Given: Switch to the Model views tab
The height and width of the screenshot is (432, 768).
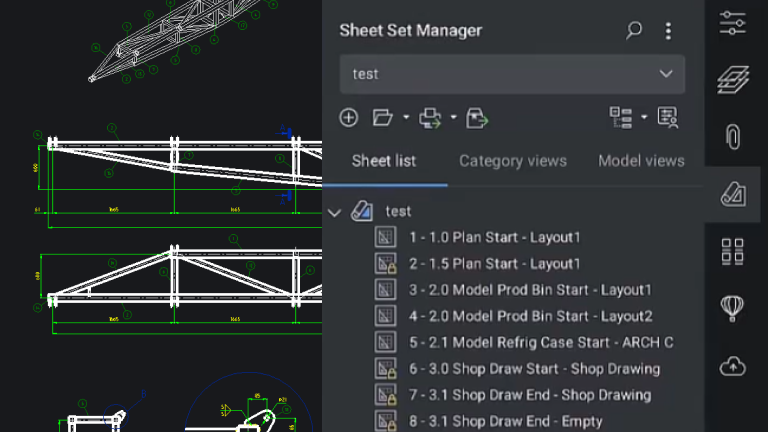Looking at the screenshot, I should [641, 161].
